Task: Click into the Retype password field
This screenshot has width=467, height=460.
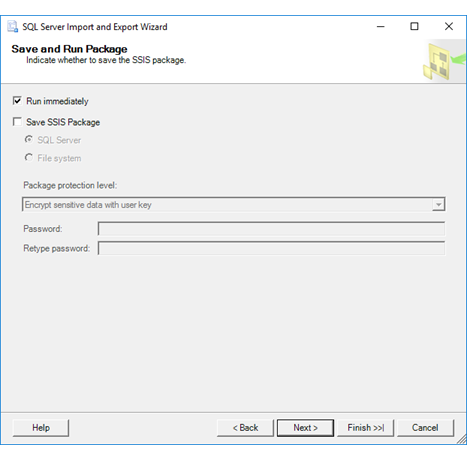Action: coord(271,248)
